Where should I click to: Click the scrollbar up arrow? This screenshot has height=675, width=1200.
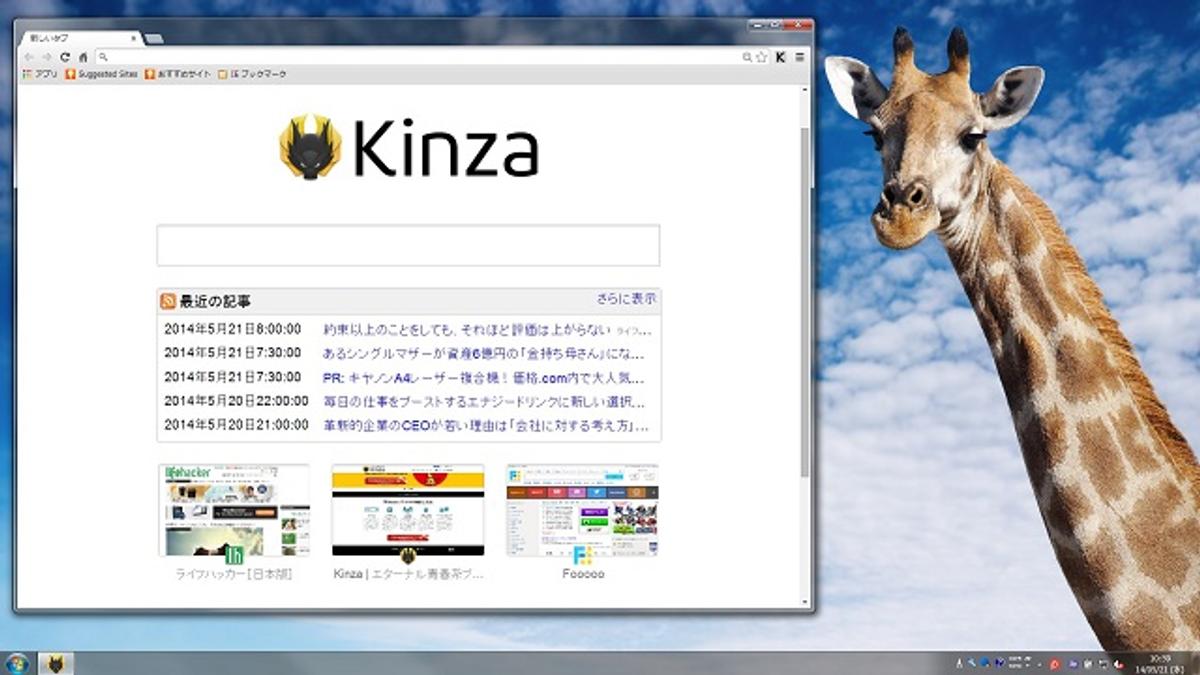pyautogui.click(x=806, y=91)
